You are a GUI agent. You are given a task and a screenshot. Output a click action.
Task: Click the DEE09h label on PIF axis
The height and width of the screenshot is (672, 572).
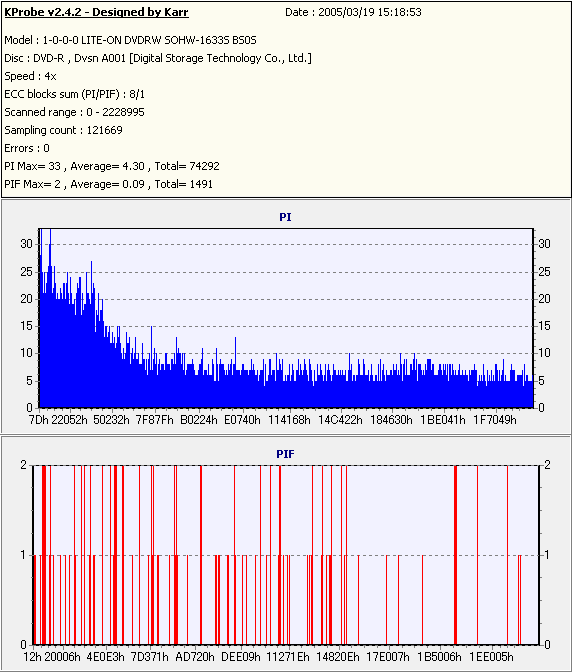pyautogui.click(x=240, y=657)
